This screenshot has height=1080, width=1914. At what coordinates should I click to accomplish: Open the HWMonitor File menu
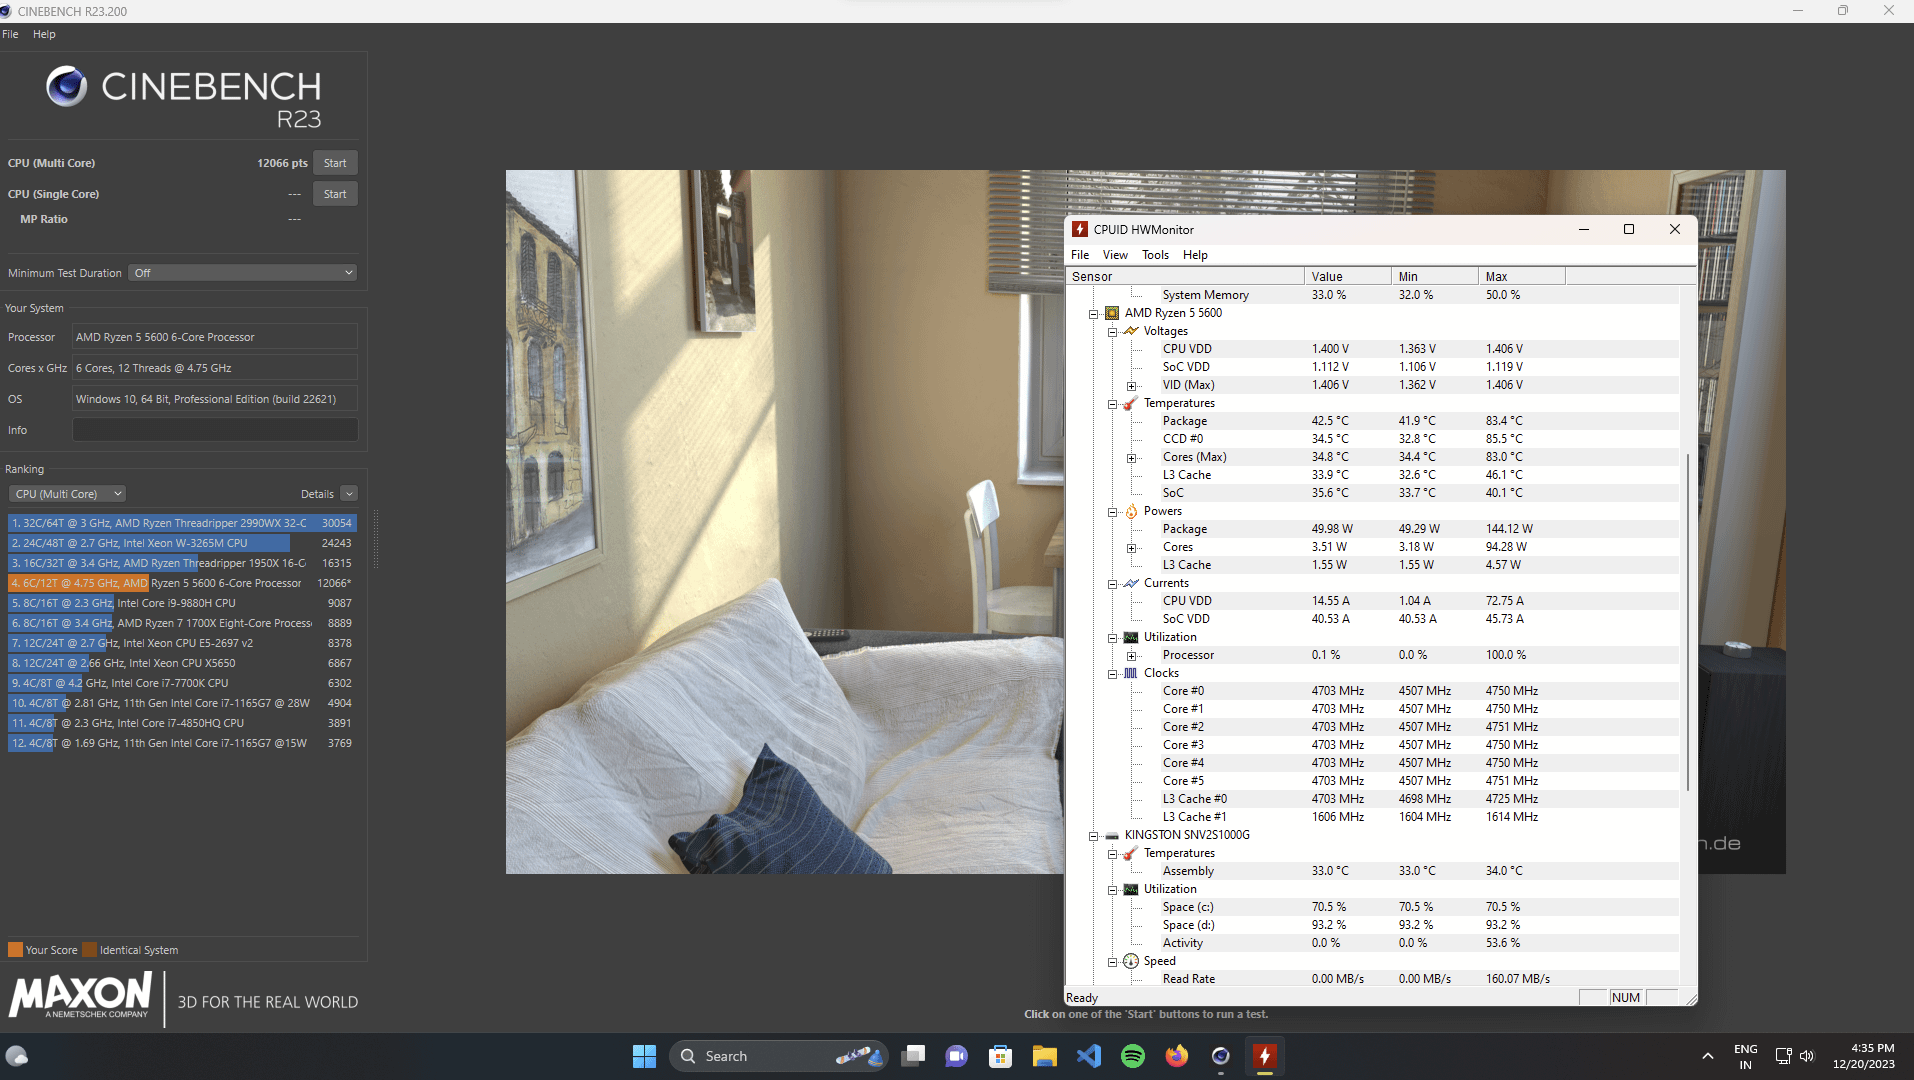[1080, 255]
